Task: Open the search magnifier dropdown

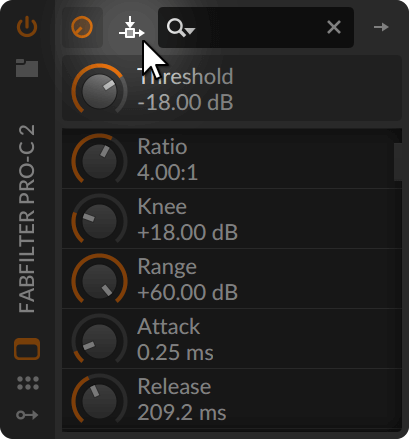Action: (180, 28)
